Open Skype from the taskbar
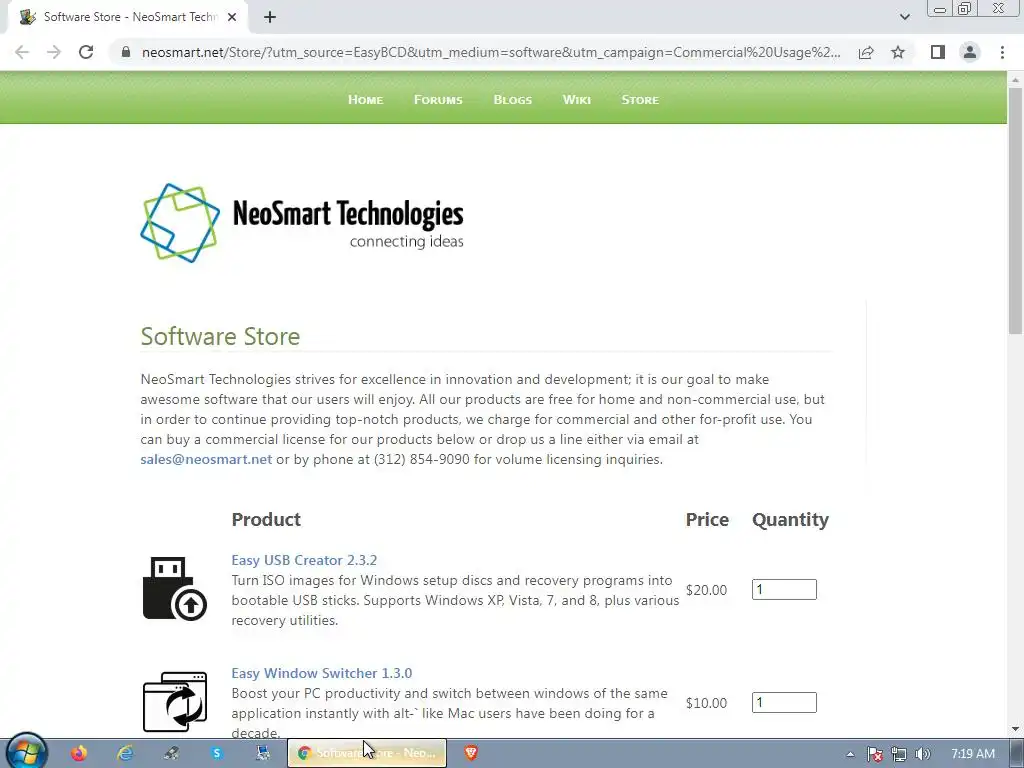 (x=217, y=753)
